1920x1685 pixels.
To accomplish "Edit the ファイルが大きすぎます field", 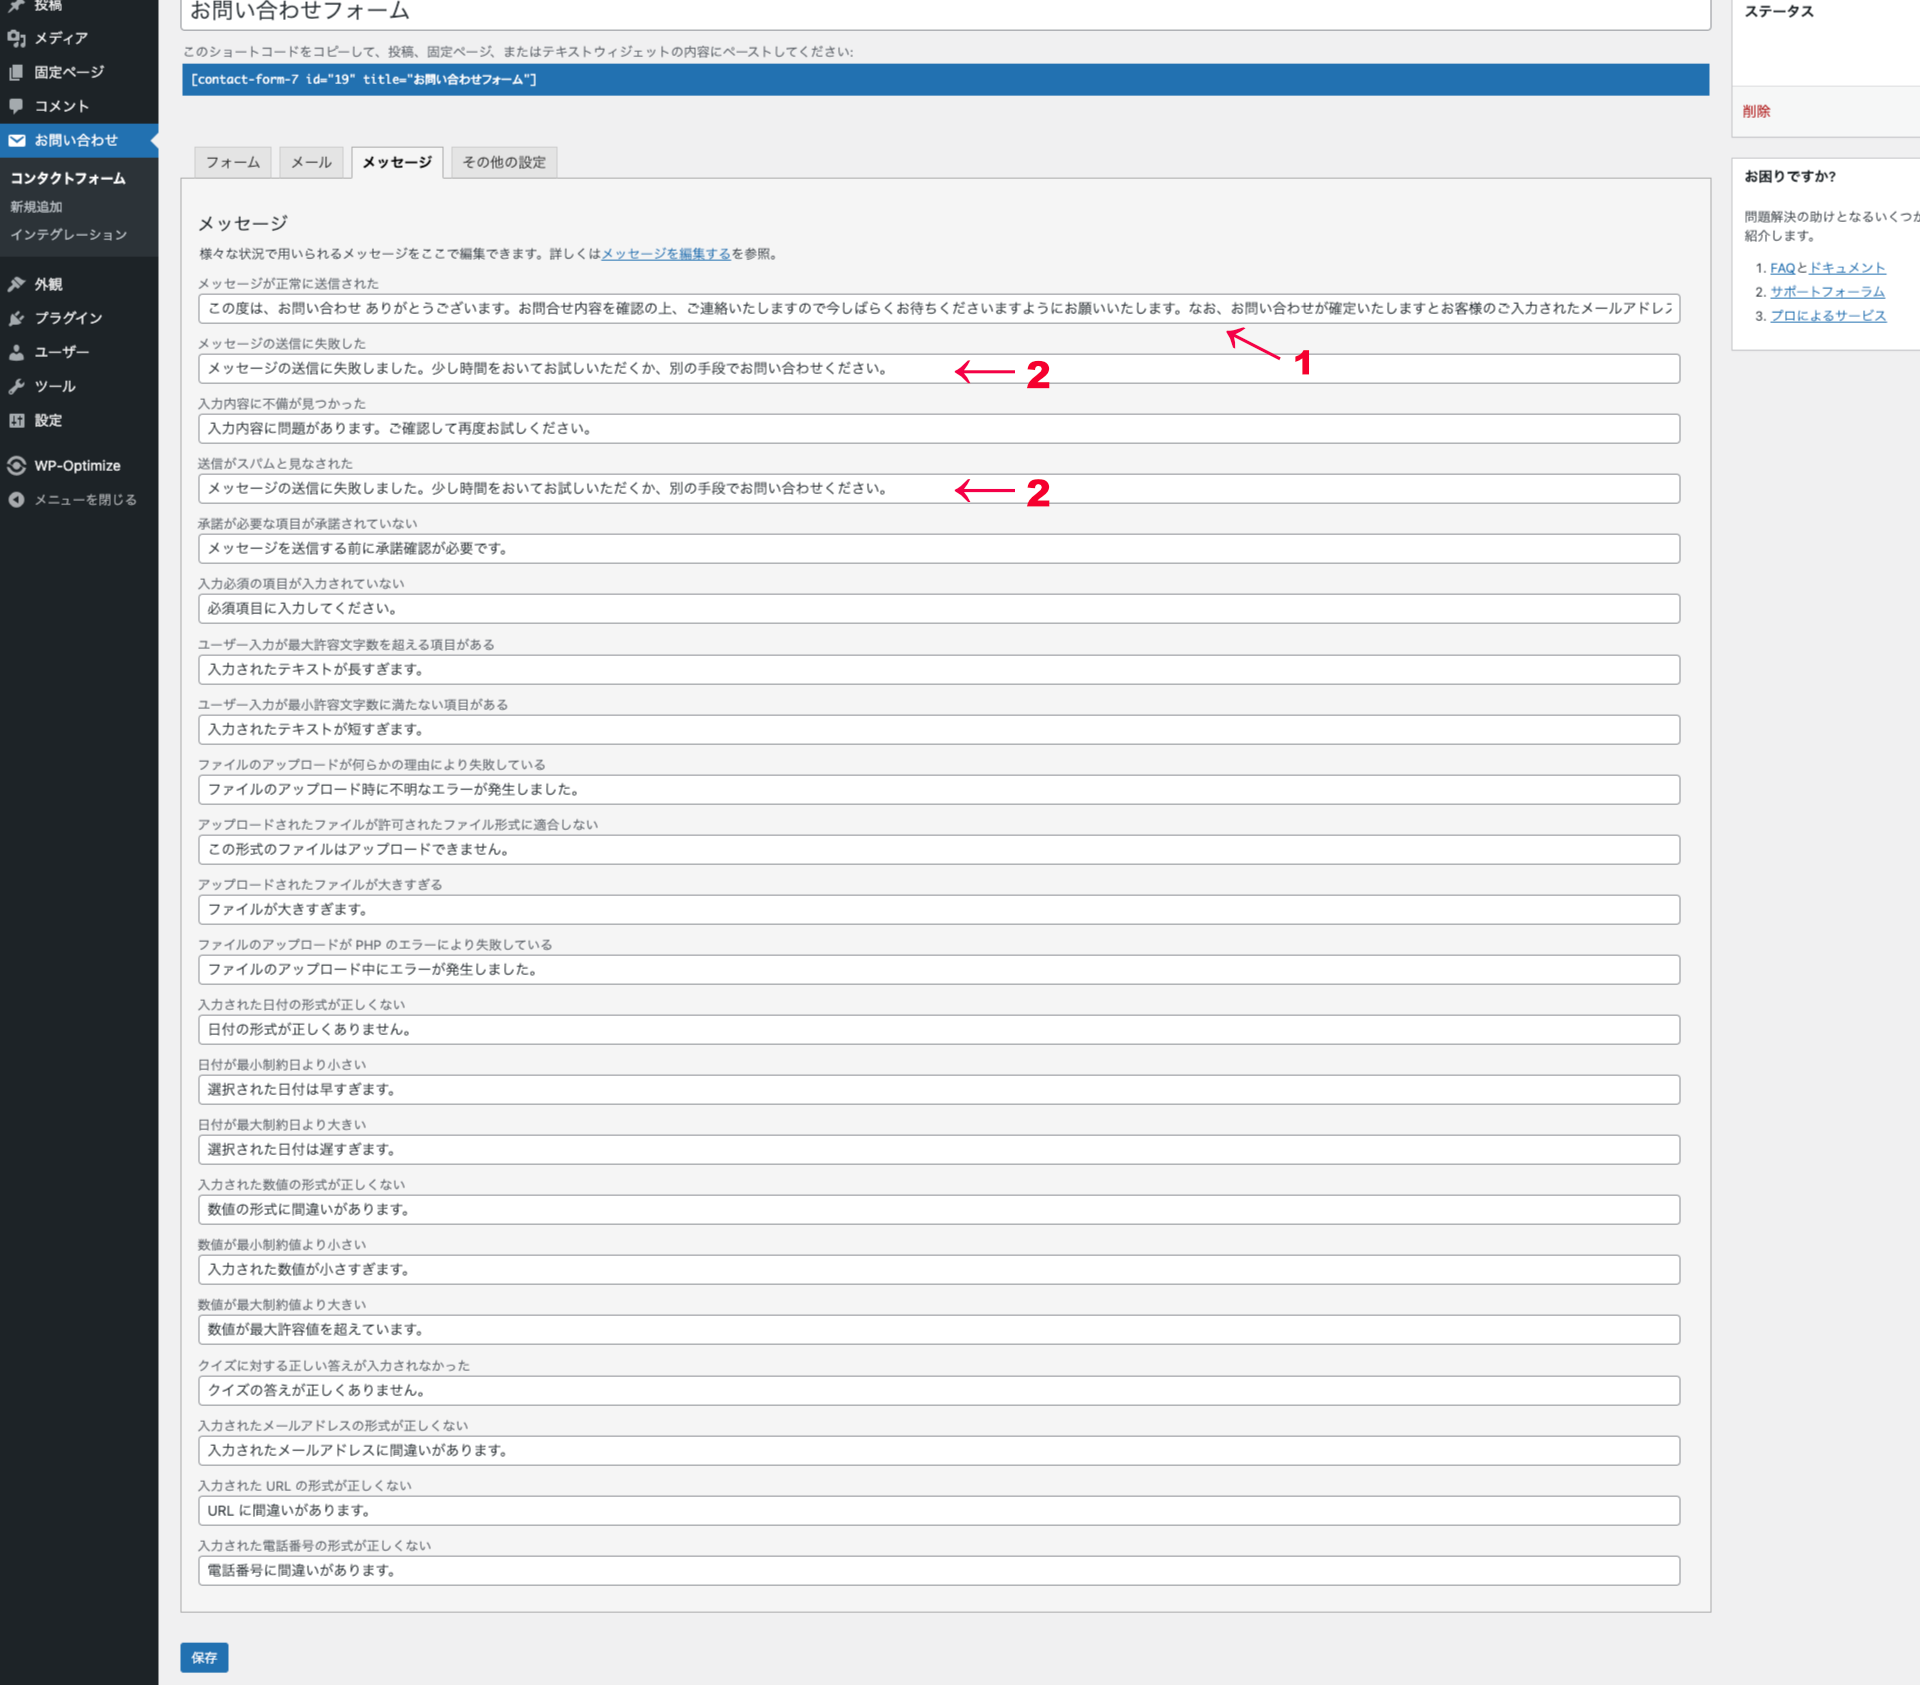I will click(x=939, y=909).
